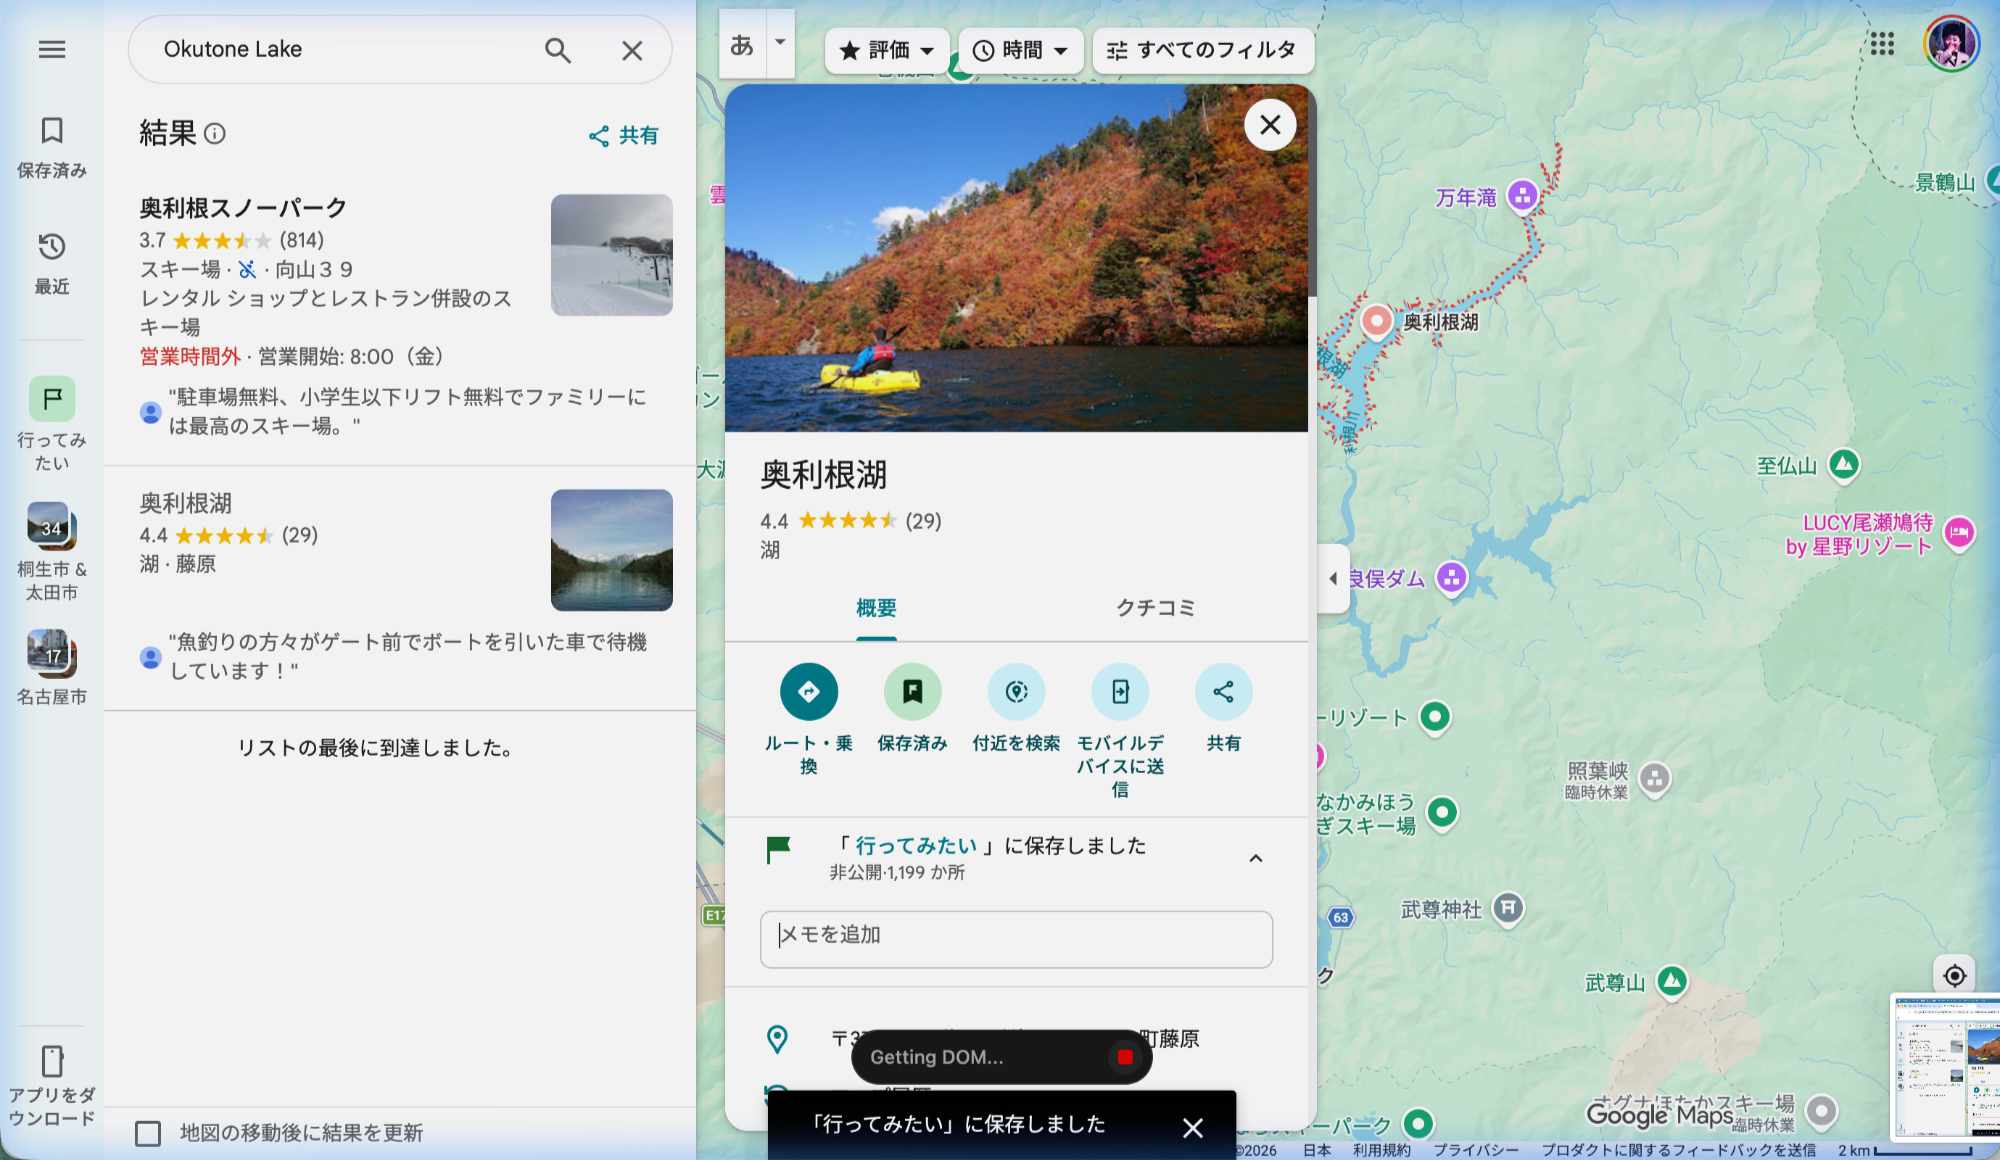Toggle the 保存済み bookmark in place card

pyautogui.click(x=912, y=691)
